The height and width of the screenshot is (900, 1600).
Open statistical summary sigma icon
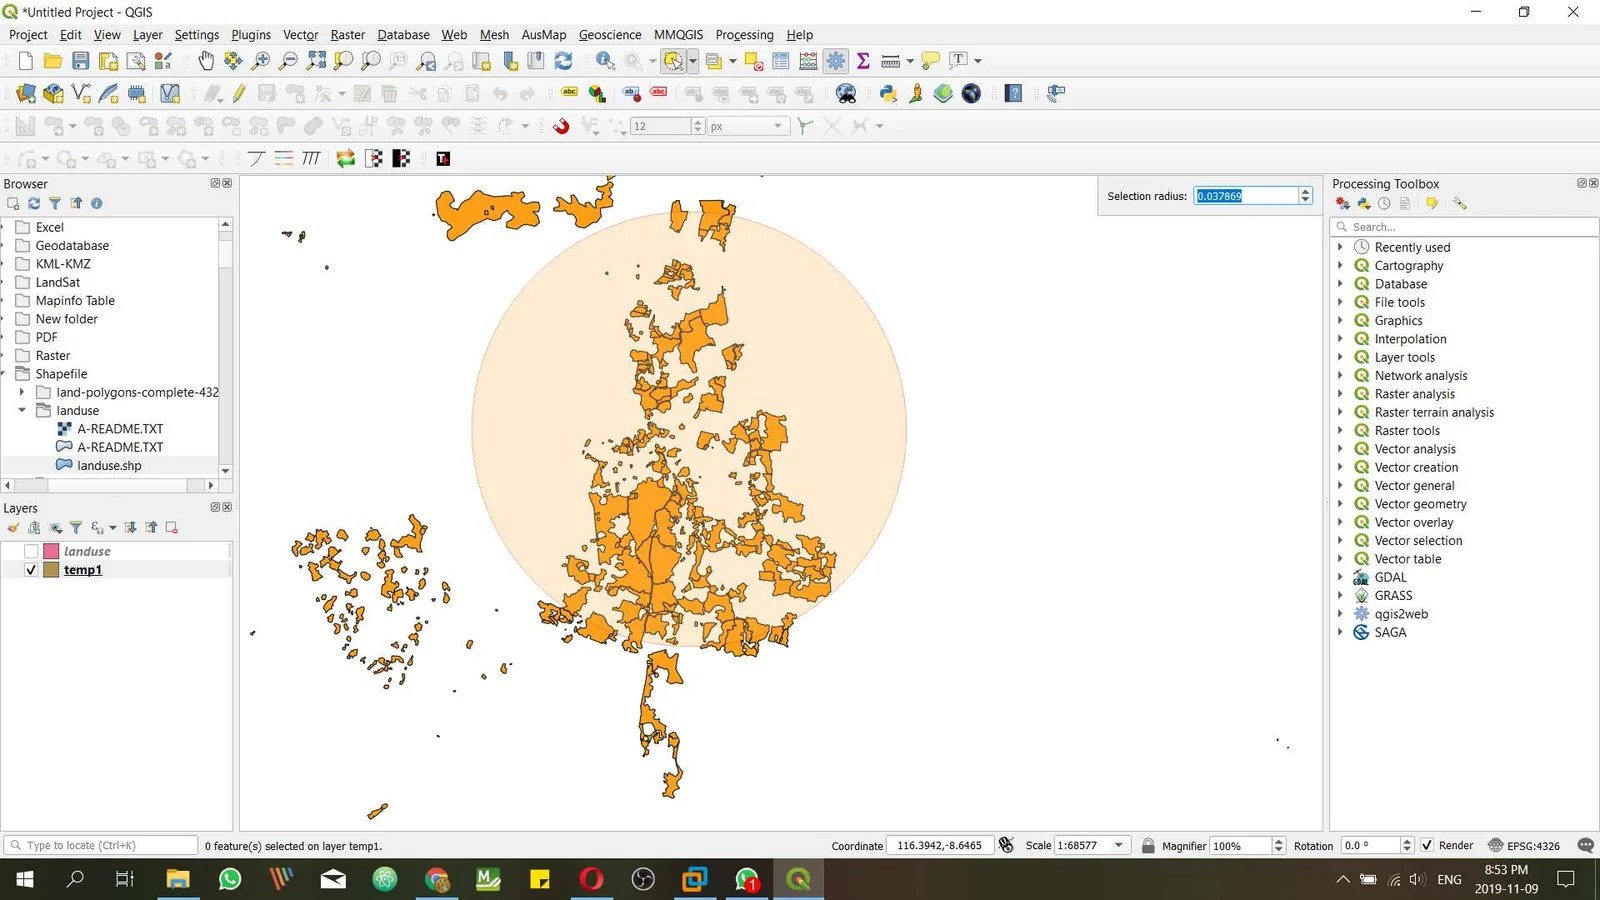click(x=863, y=61)
